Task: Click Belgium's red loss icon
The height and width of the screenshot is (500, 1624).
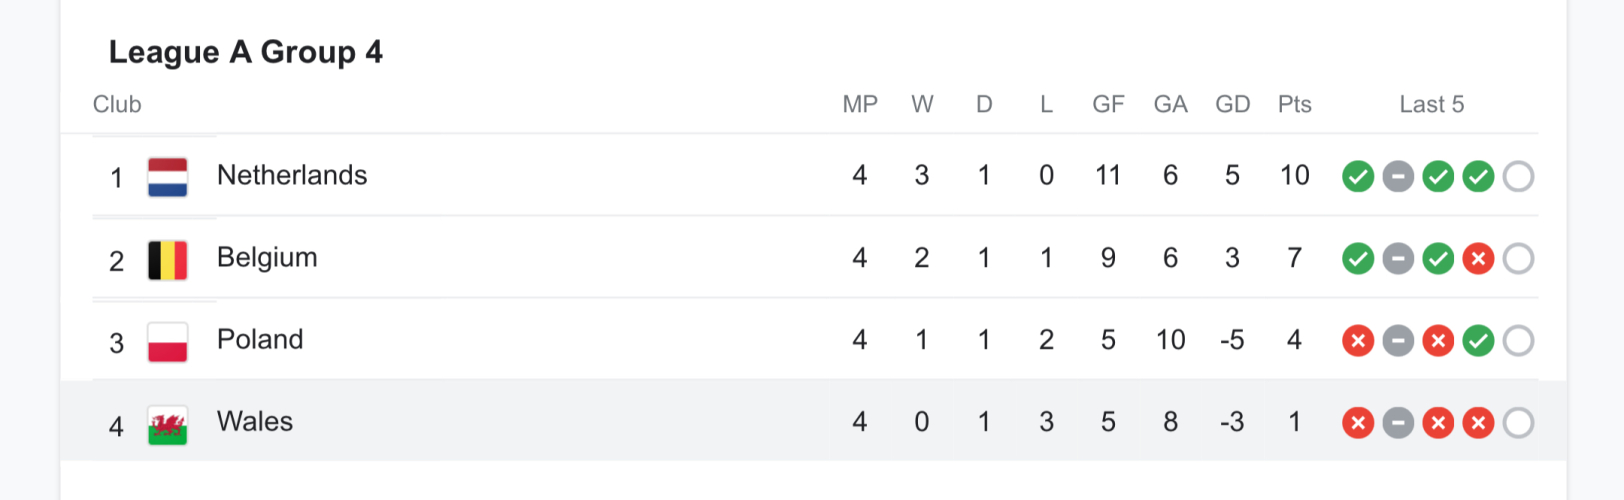Action: tap(1477, 259)
